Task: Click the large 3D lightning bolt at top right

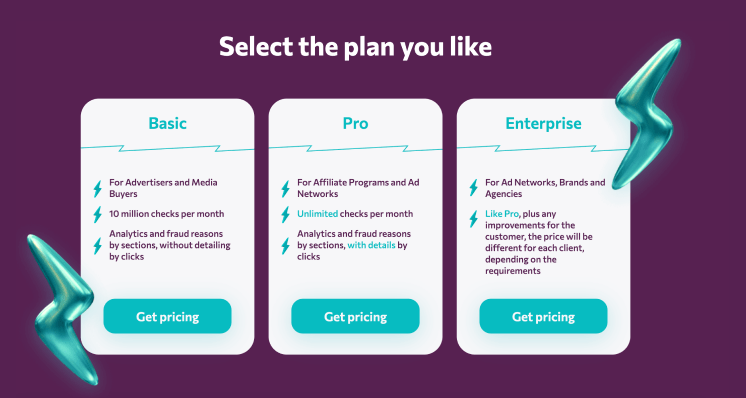Action: (647, 114)
